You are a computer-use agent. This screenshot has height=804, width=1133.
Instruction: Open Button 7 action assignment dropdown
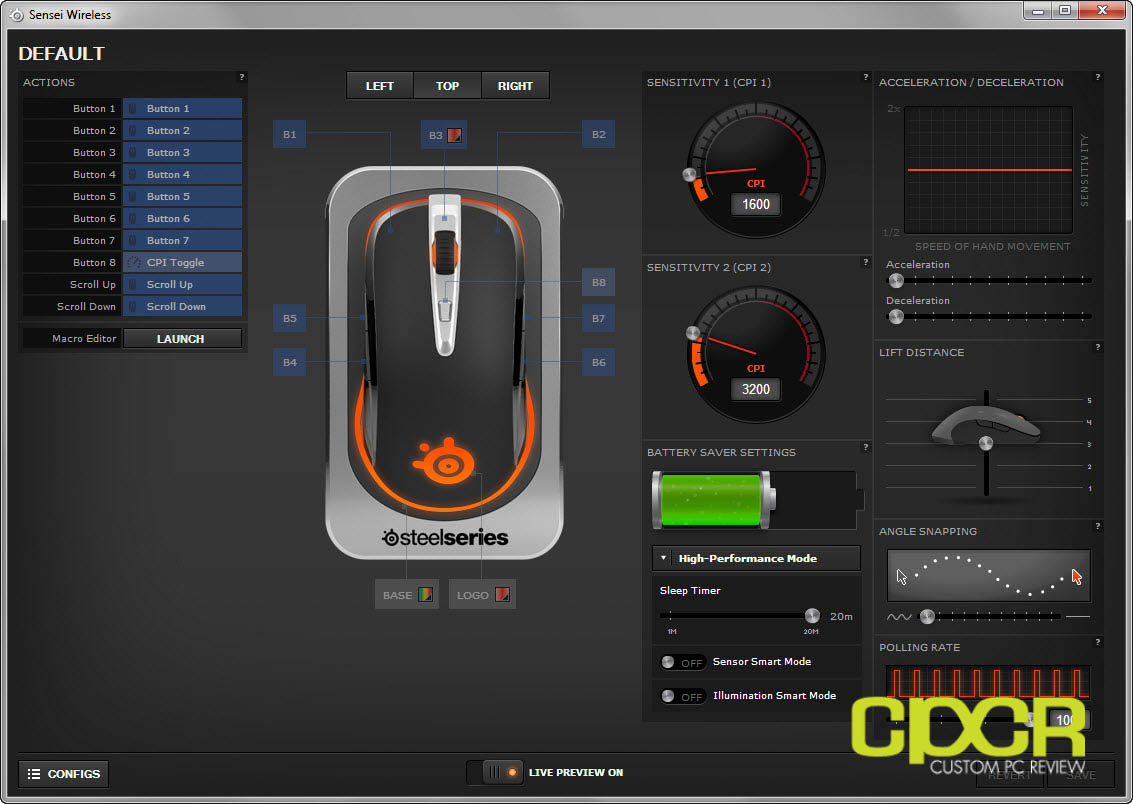tap(182, 241)
